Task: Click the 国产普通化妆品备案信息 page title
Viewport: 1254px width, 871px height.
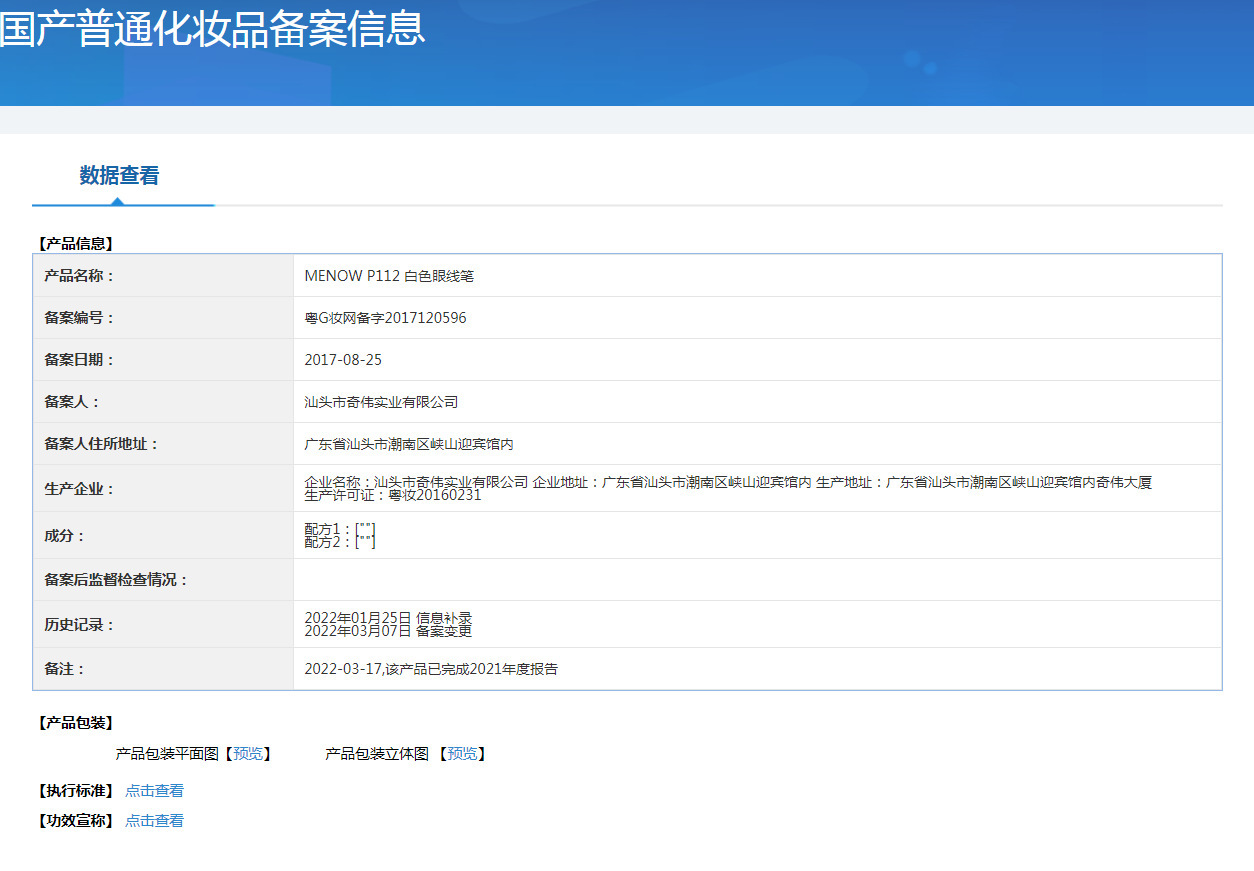Action: click(x=213, y=28)
